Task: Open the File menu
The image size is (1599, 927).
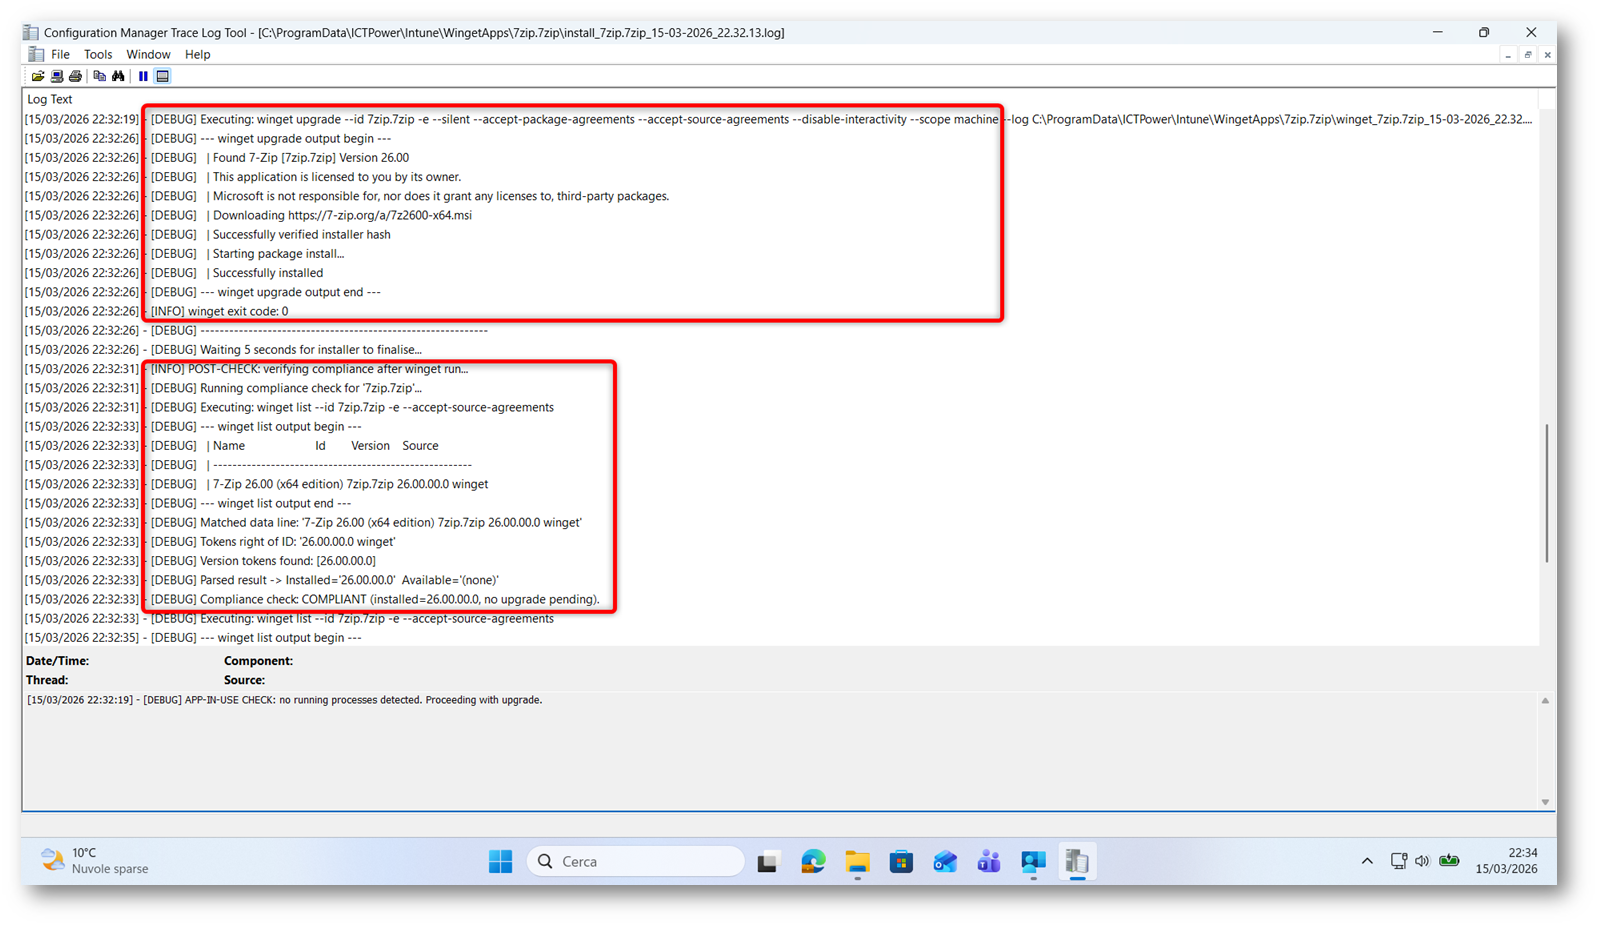Action: pos(60,54)
